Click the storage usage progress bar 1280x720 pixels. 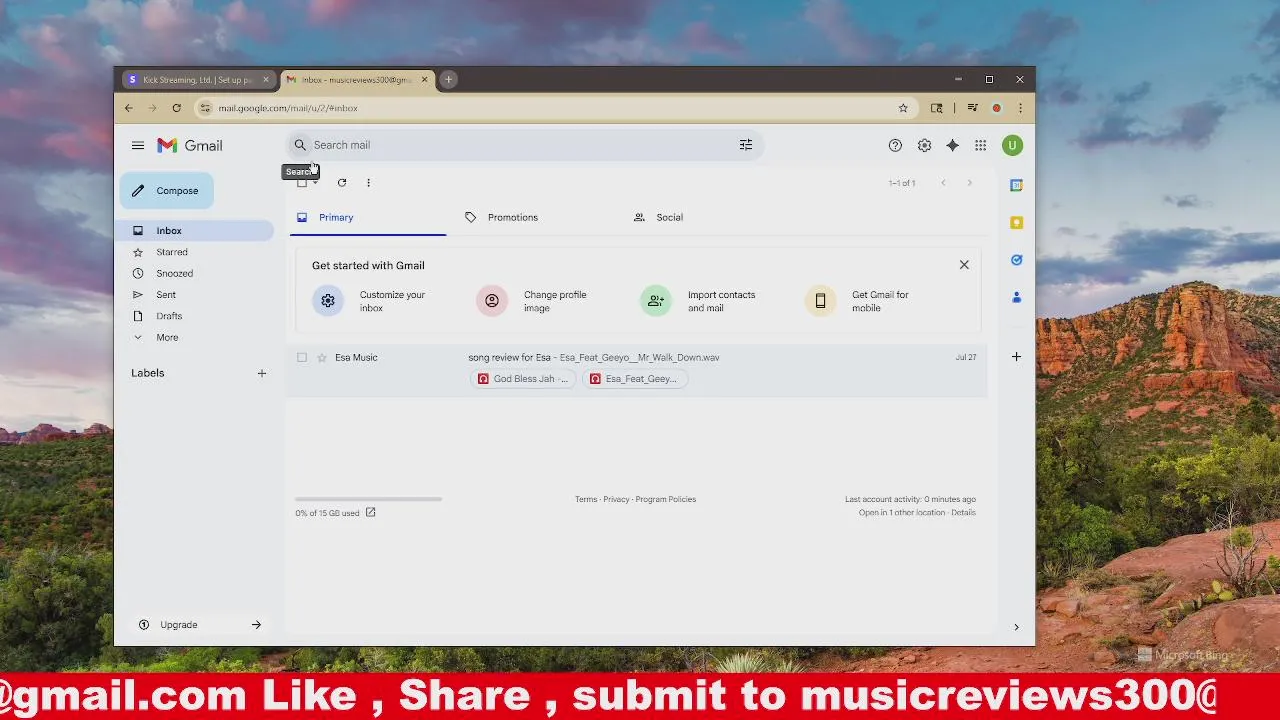click(368, 498)
